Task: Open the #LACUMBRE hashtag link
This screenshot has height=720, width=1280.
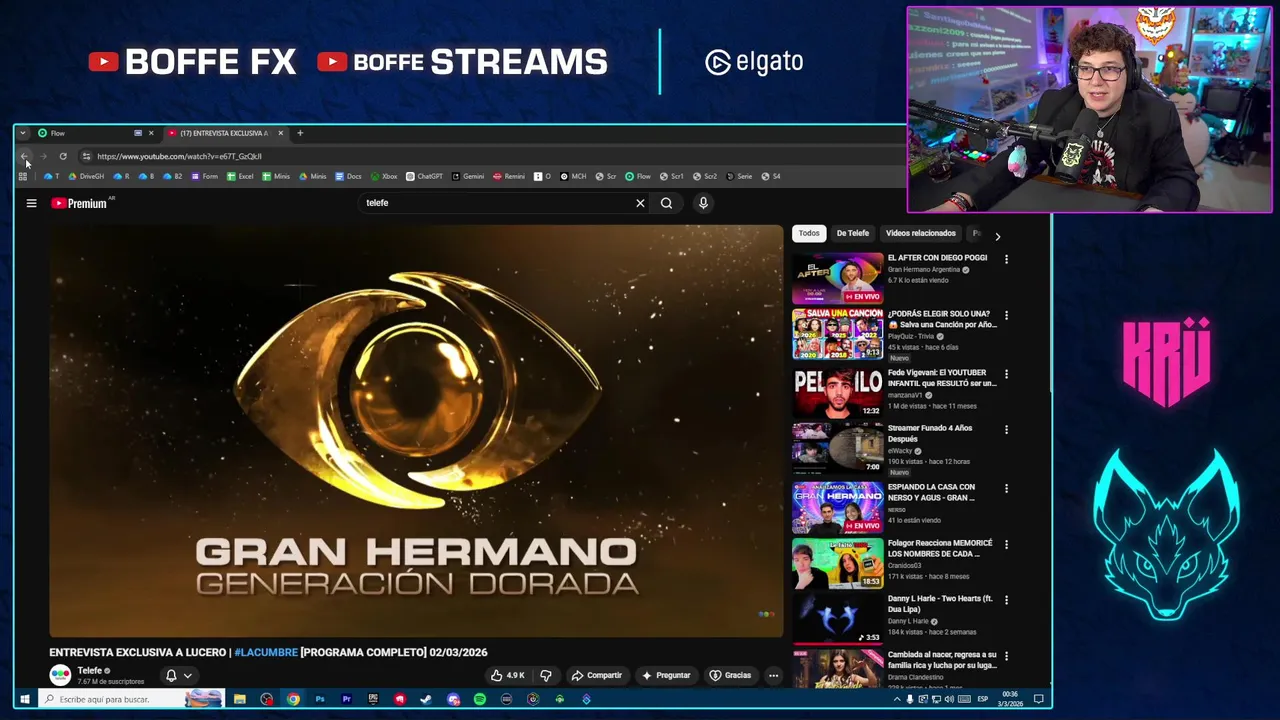Action: coord(266,652)
